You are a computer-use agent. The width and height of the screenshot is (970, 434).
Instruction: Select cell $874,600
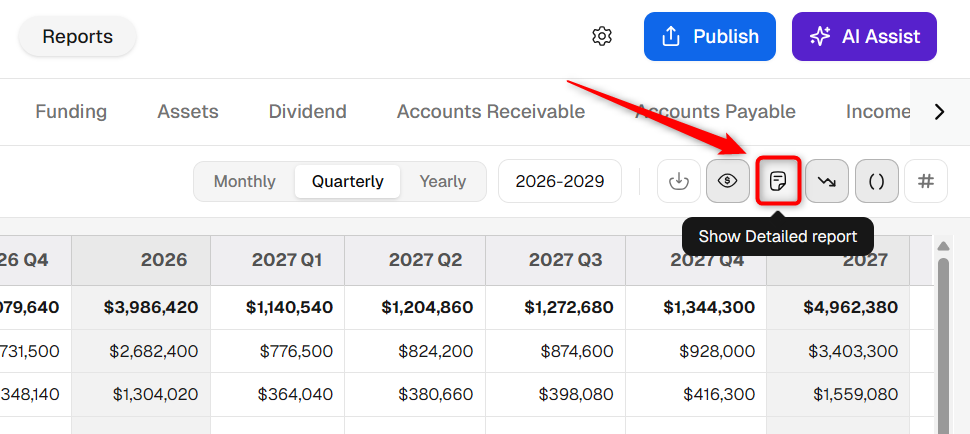click(x=556, y=351)
